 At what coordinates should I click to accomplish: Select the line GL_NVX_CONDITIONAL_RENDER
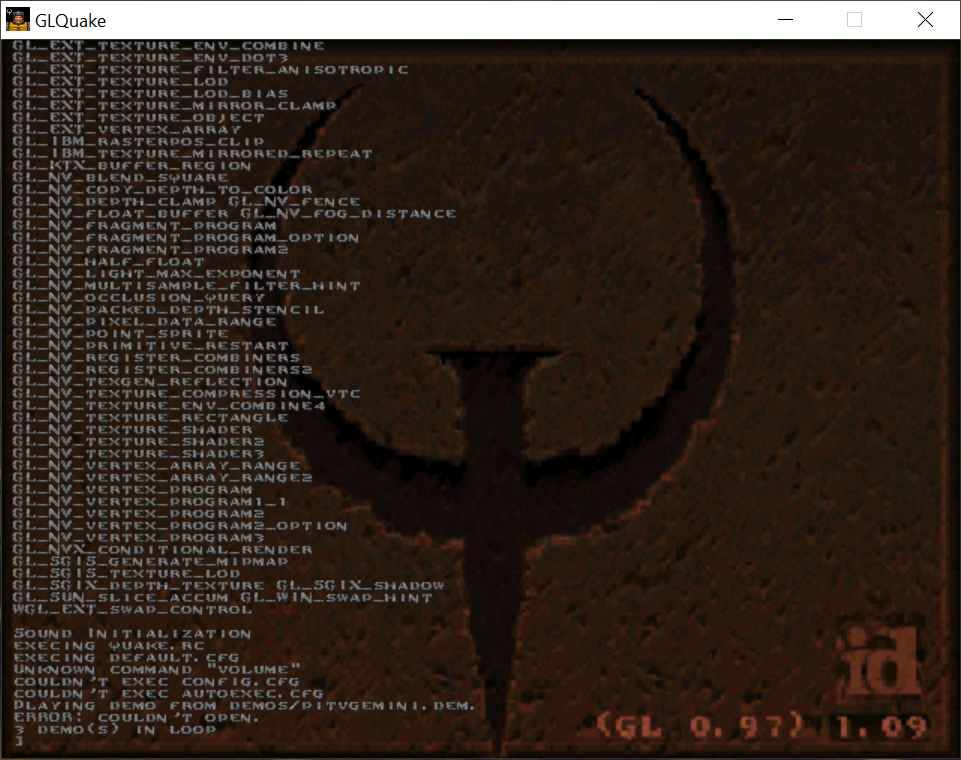pos(162,550)
